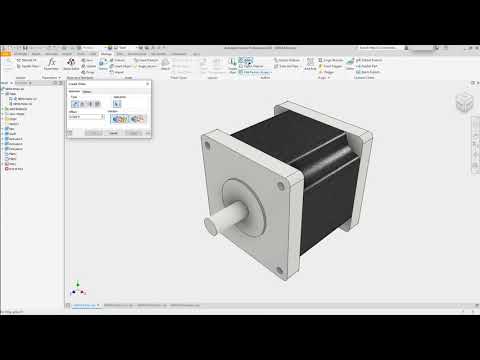Open the Add-Ins manager
This screenshot has width=480, height=360.
310,64
